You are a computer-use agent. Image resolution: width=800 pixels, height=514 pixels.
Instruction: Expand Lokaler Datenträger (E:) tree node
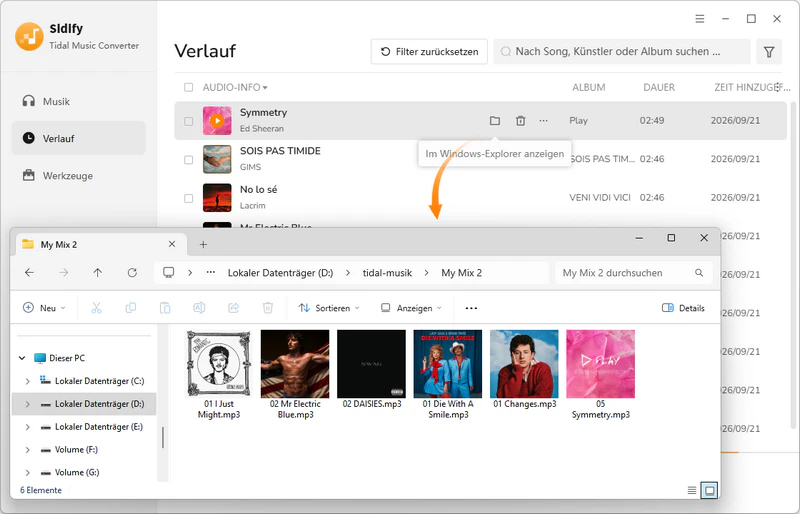pyautogui.click(x=28, y=427)
